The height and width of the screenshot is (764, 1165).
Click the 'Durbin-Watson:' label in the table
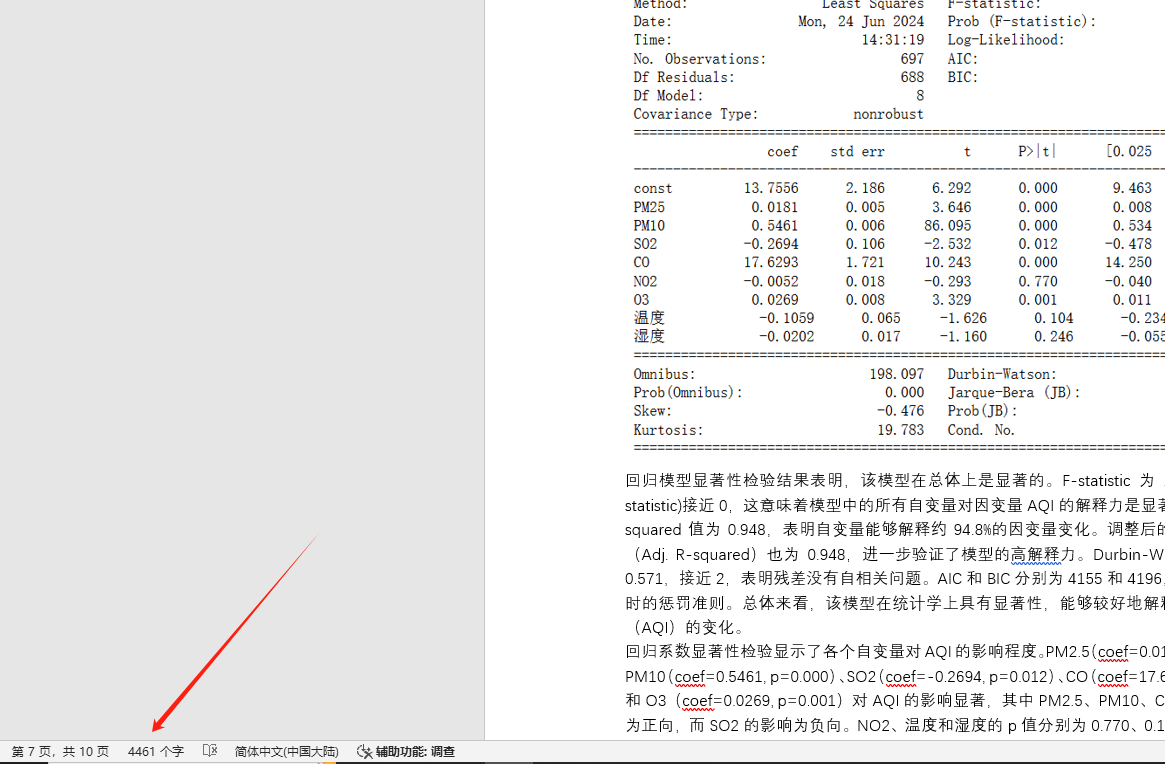[1002, 375]
